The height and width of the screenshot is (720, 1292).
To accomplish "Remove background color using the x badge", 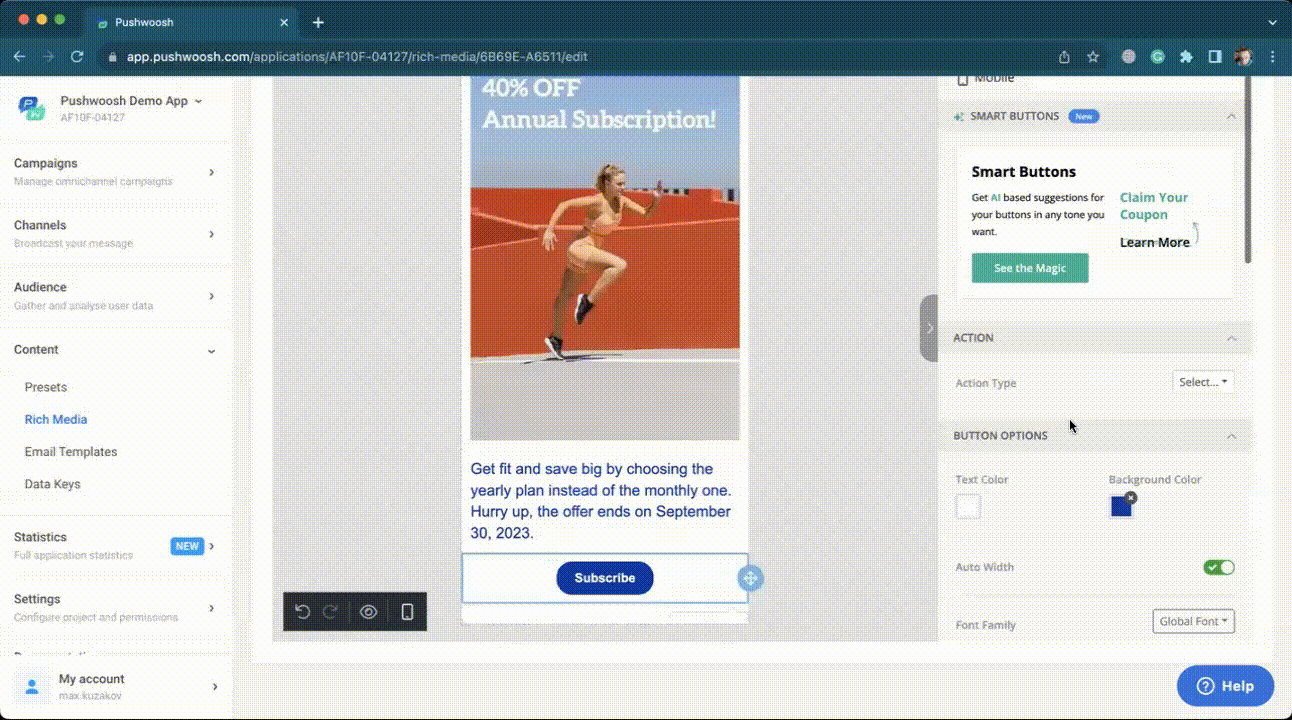I will click(1130, 497).
